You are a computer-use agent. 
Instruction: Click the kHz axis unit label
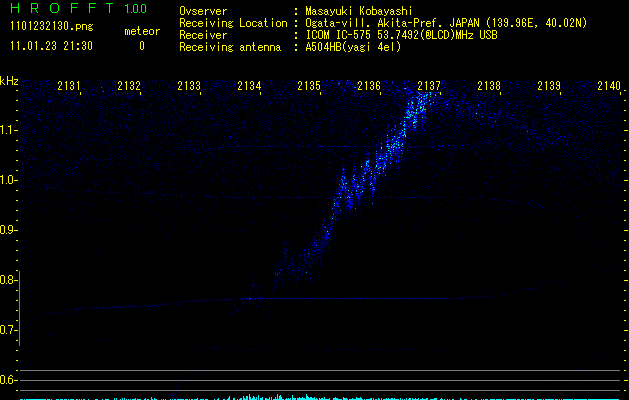pos(9,81)
